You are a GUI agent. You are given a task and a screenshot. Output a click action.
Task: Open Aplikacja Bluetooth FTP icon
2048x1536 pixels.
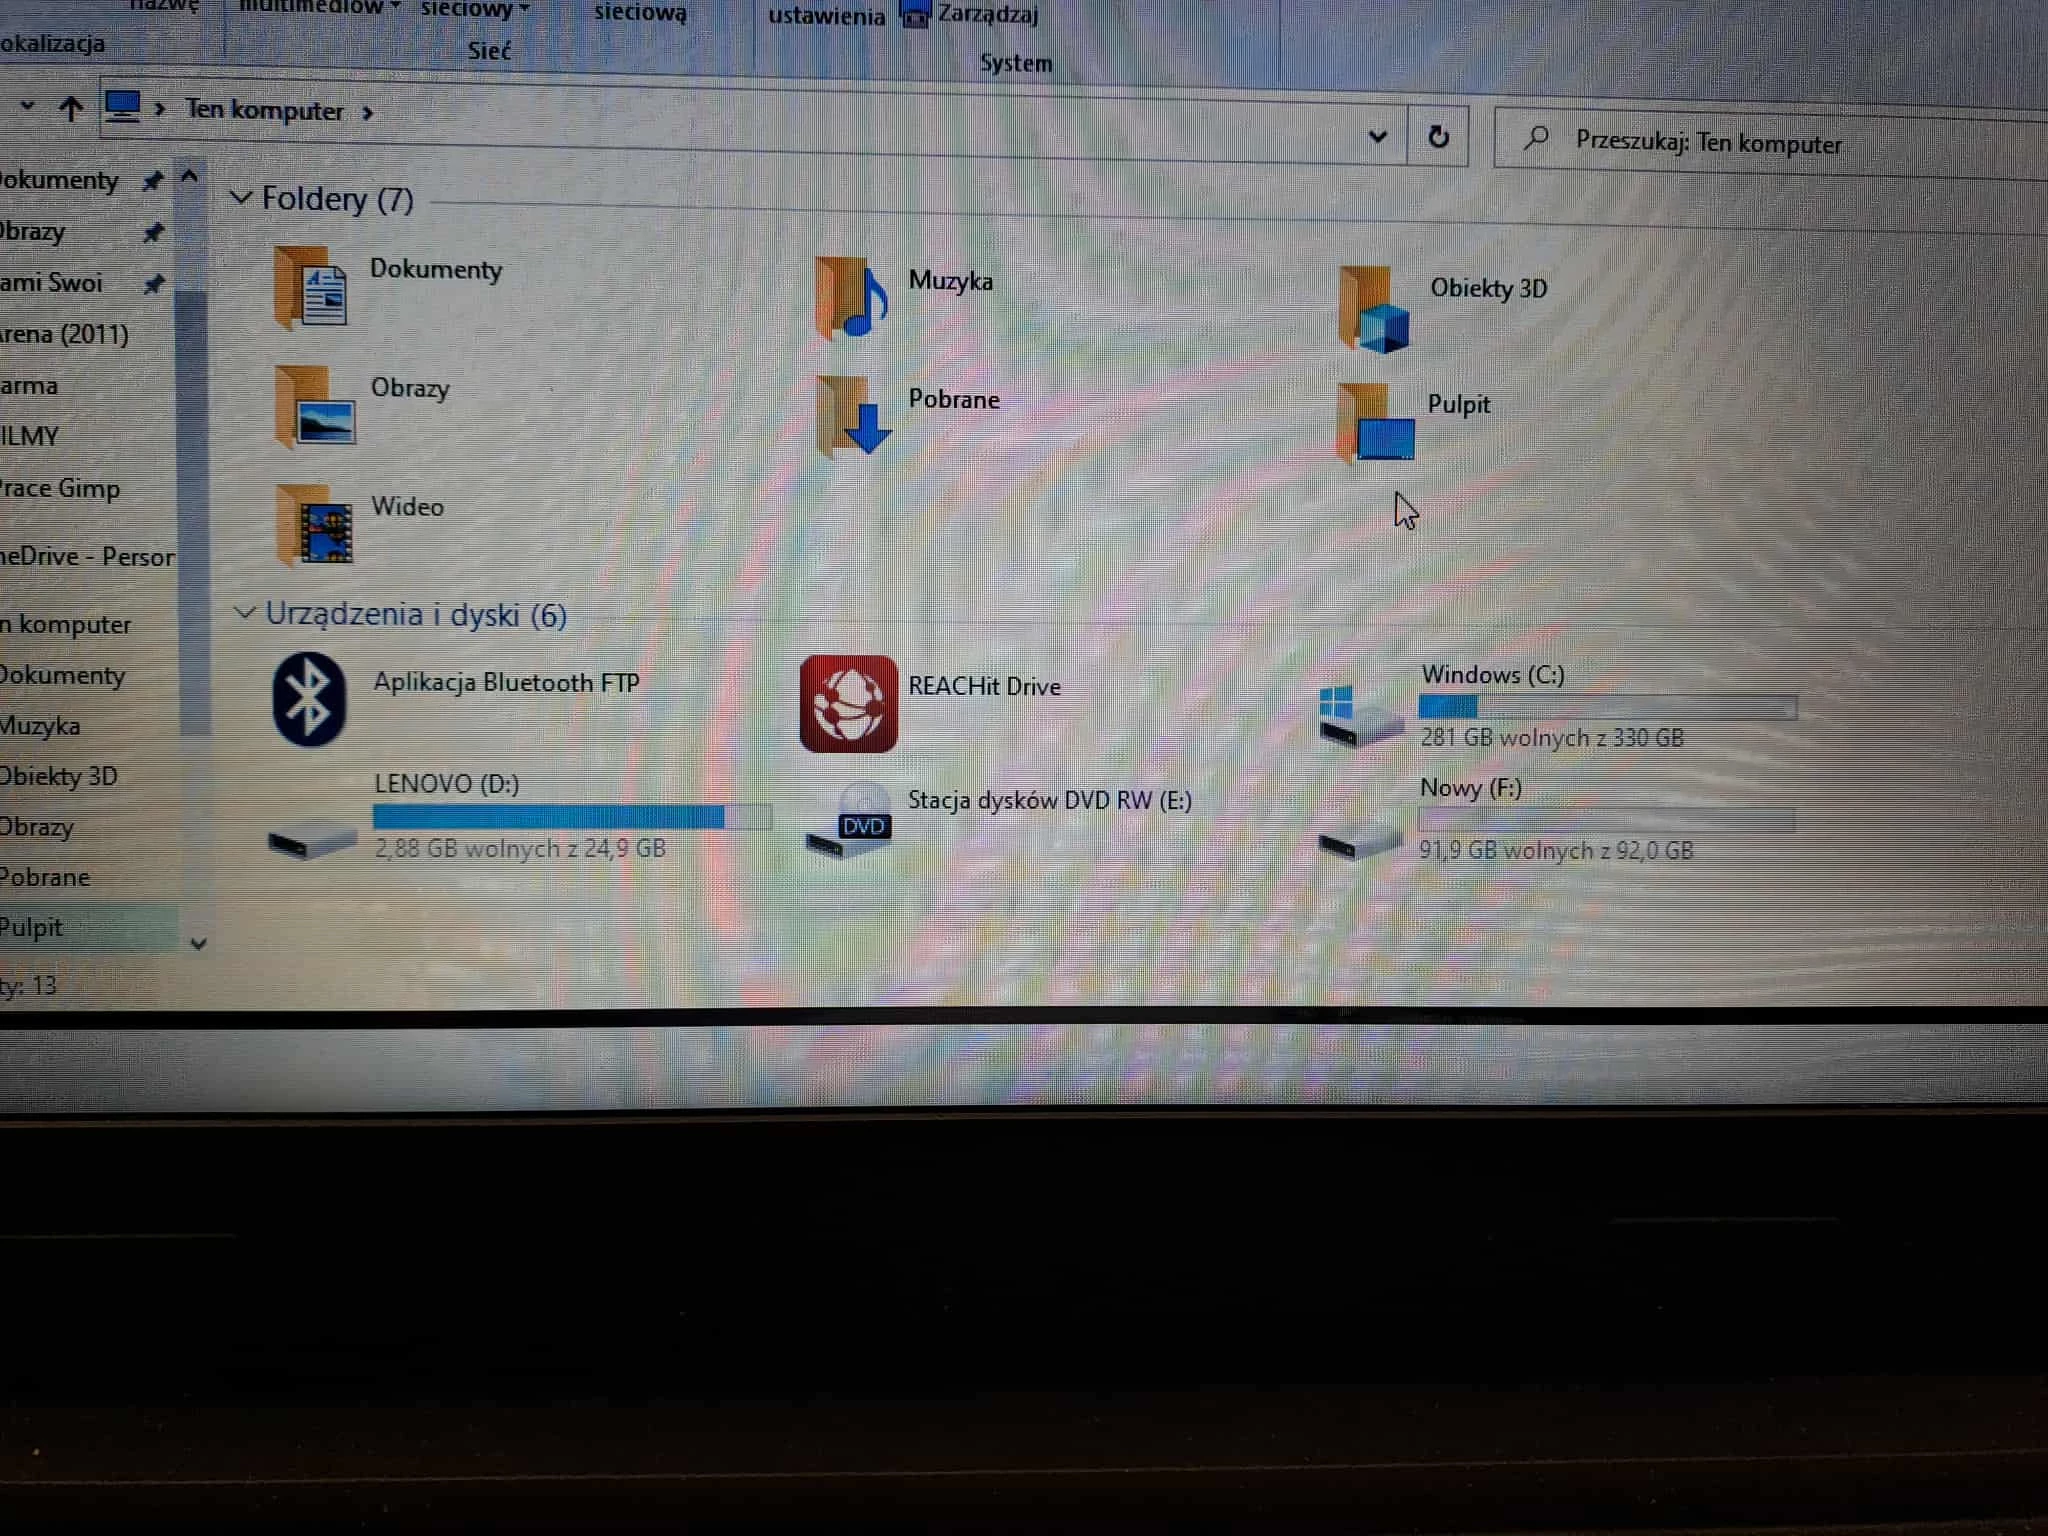(309, 700)
